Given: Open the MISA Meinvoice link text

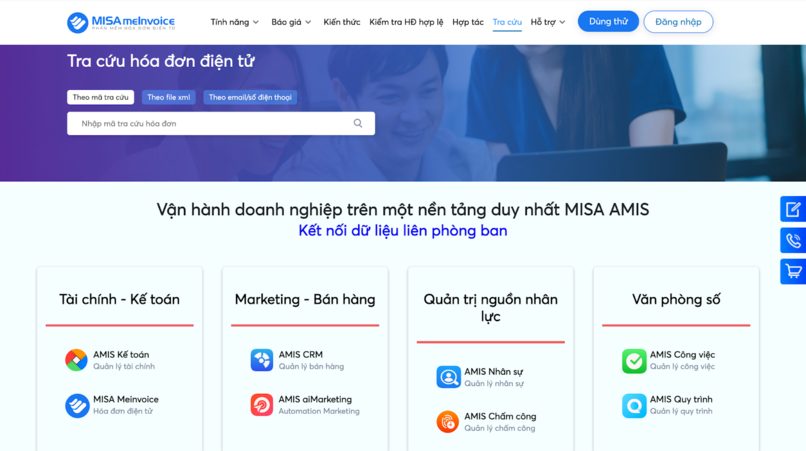Looking at the screenshot, I should (x=125, y=399).
